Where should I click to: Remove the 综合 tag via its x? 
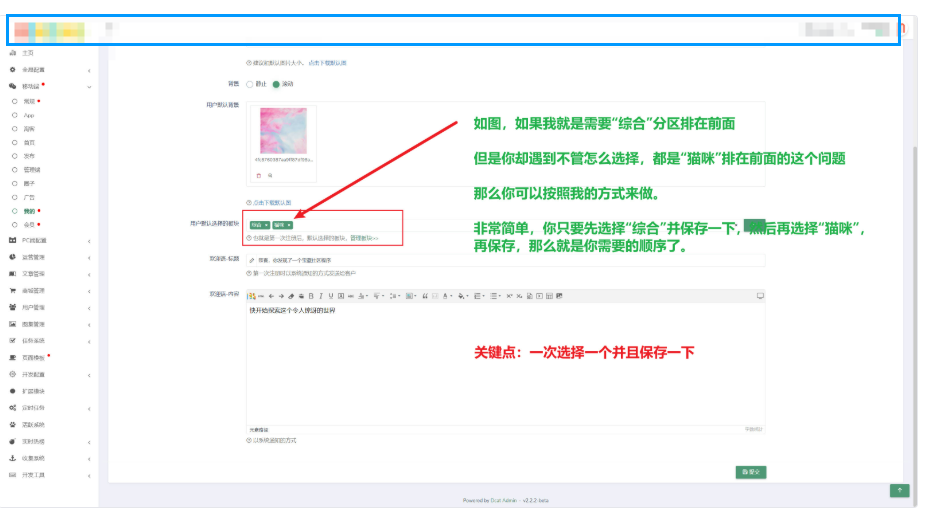[266, 225]
